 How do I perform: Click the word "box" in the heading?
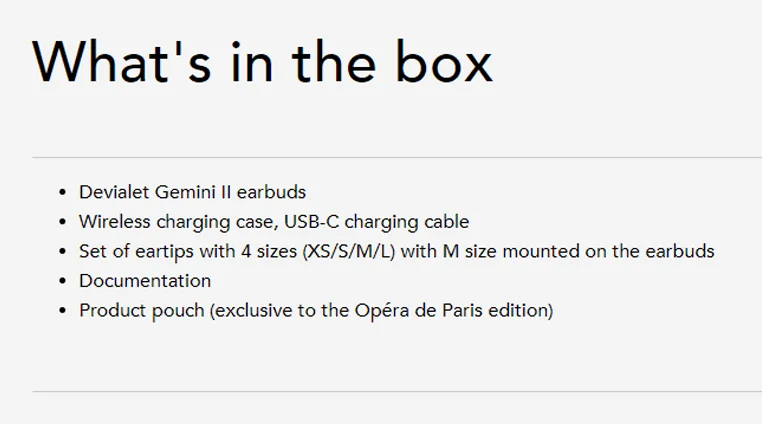point(444,63)
